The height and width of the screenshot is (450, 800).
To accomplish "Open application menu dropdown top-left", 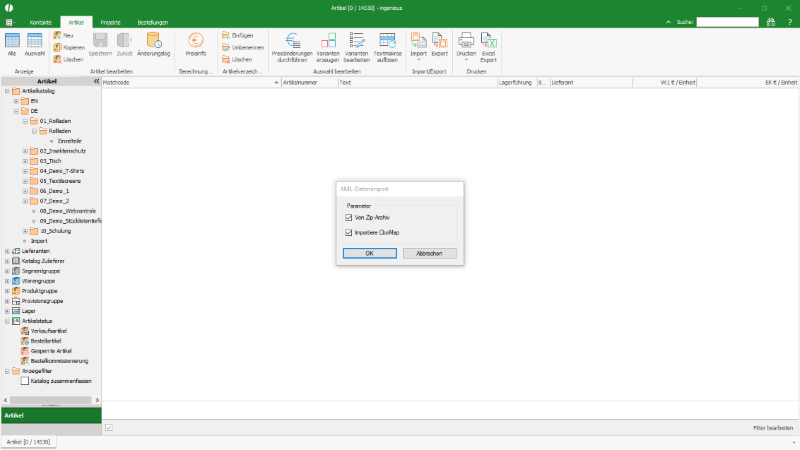I will [10, 22].
